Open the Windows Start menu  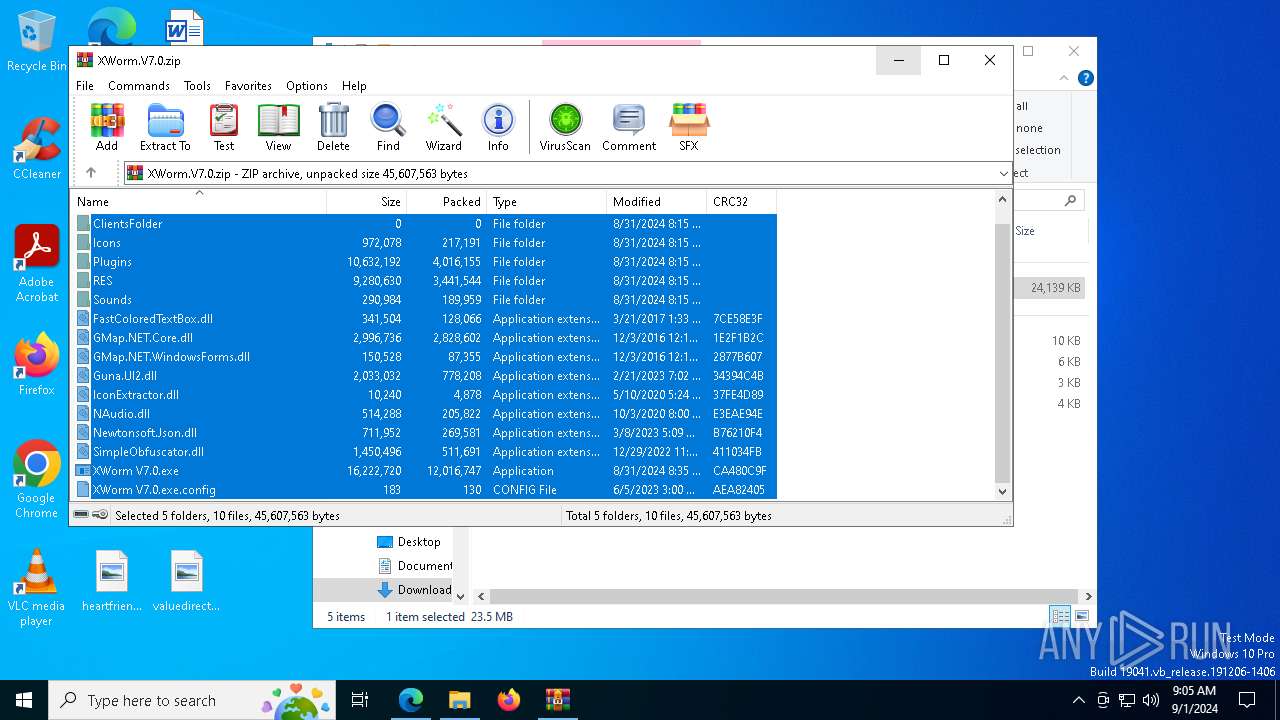click(24, 700)
